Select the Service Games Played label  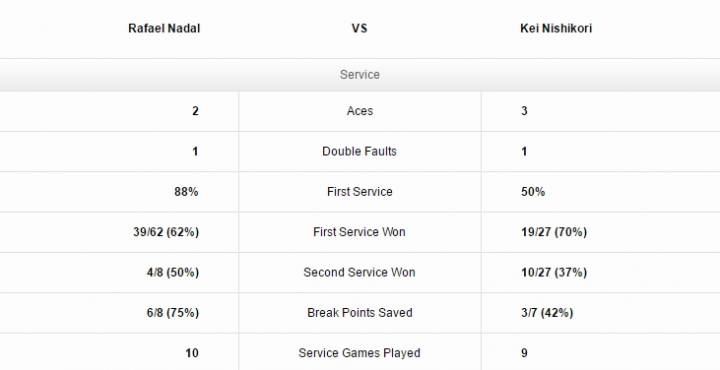point(360,353)
